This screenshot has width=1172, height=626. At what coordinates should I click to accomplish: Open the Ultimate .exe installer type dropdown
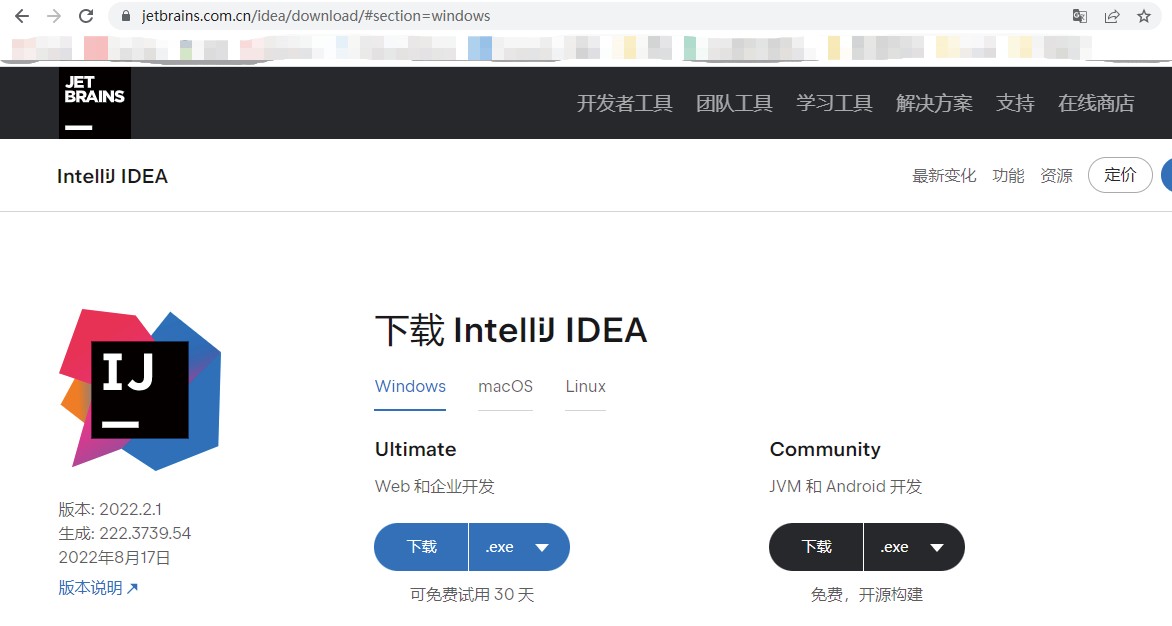coord(519,547)
